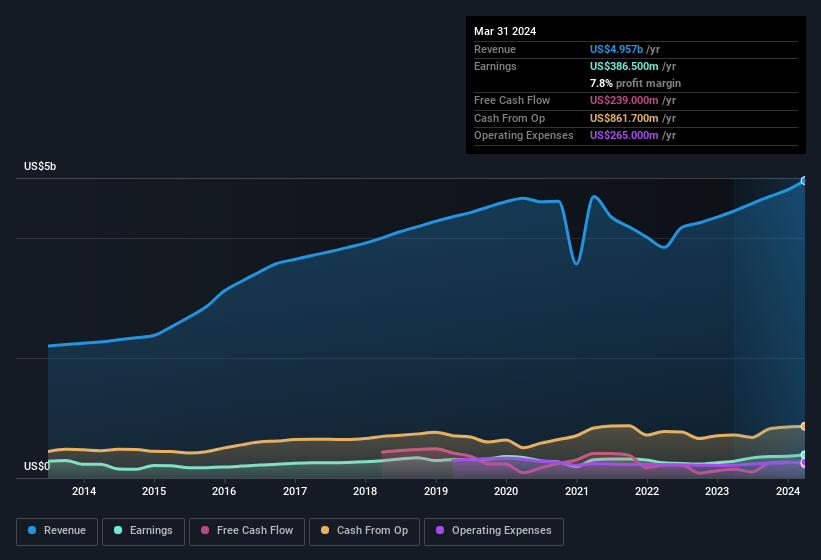Click the Earnings row label in tooltip
Image resolution: width=821 pixels, height=560 pixels.
point(495,66)
